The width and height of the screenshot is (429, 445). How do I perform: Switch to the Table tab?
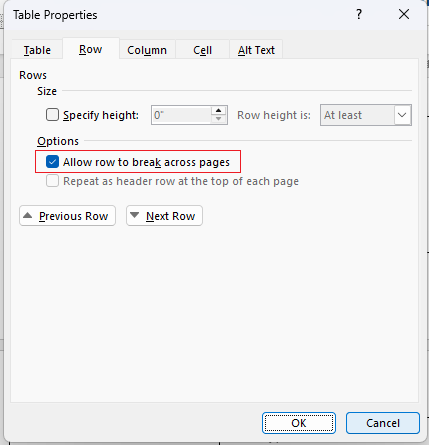[37, 50]
